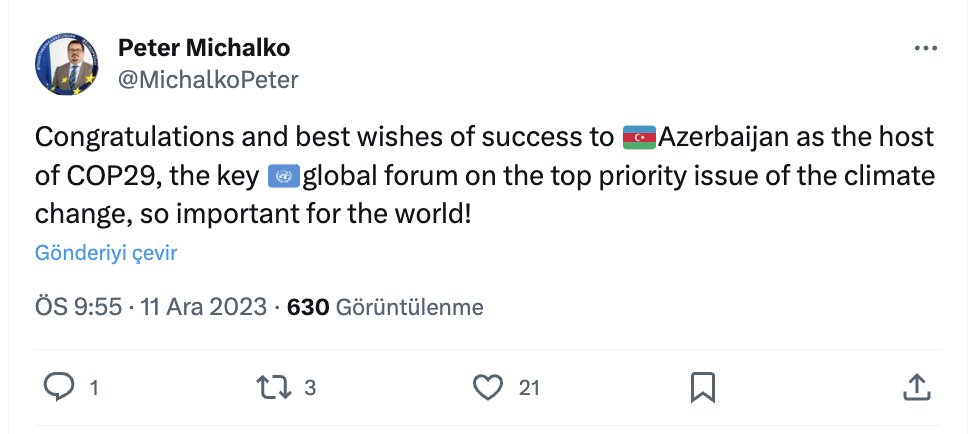Click the like count number 21

click(528, 389)
